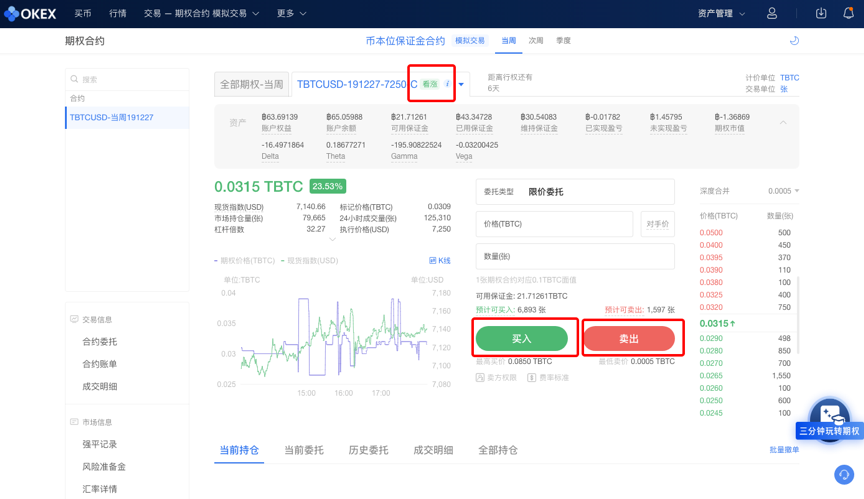Click the info icon next to contract name
Image resolution: width=864 pixels, height=499 pixels.
[x=447, y=84]
